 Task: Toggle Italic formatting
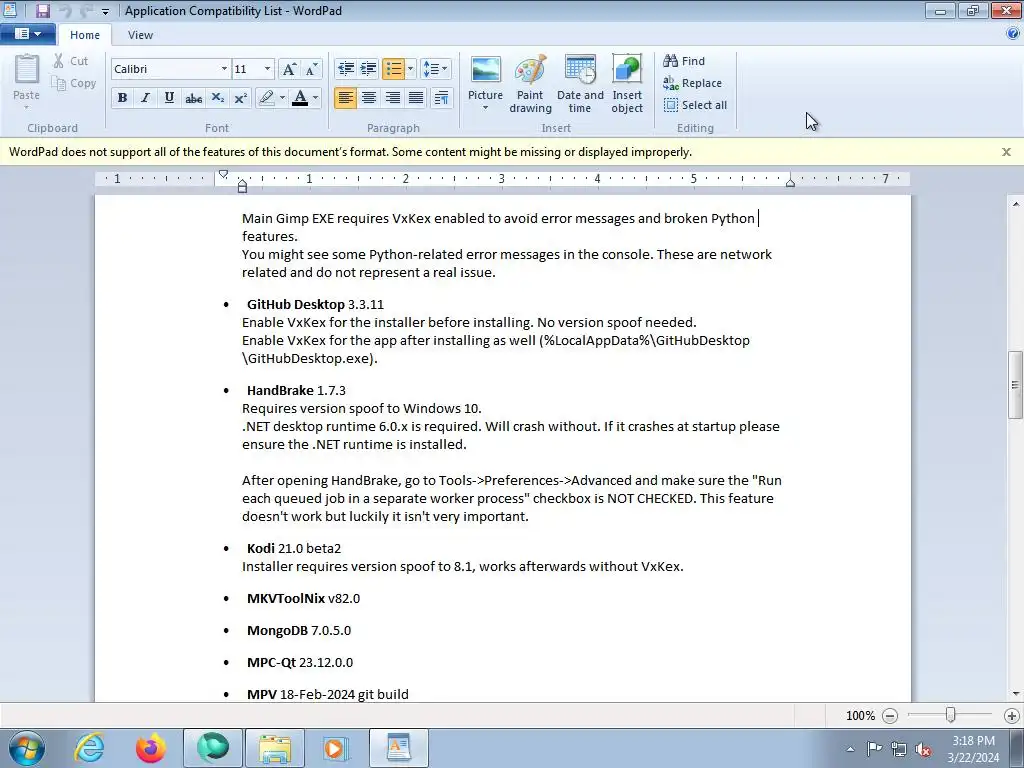coord(146,98)
